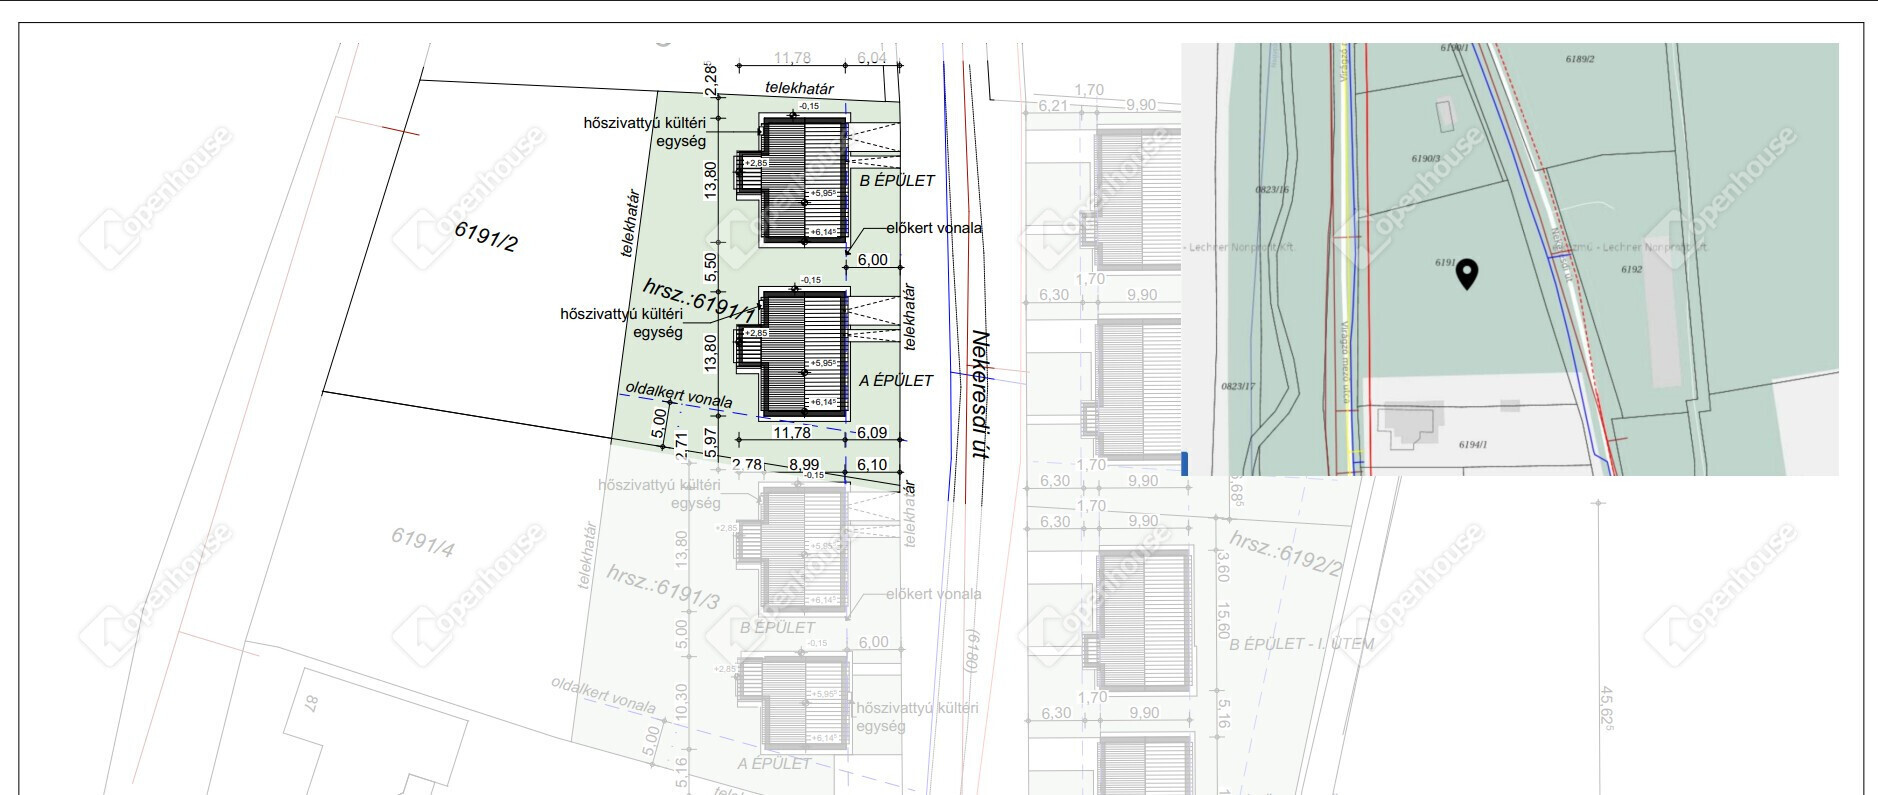Click the black location pin on the map

point(1466,273)
